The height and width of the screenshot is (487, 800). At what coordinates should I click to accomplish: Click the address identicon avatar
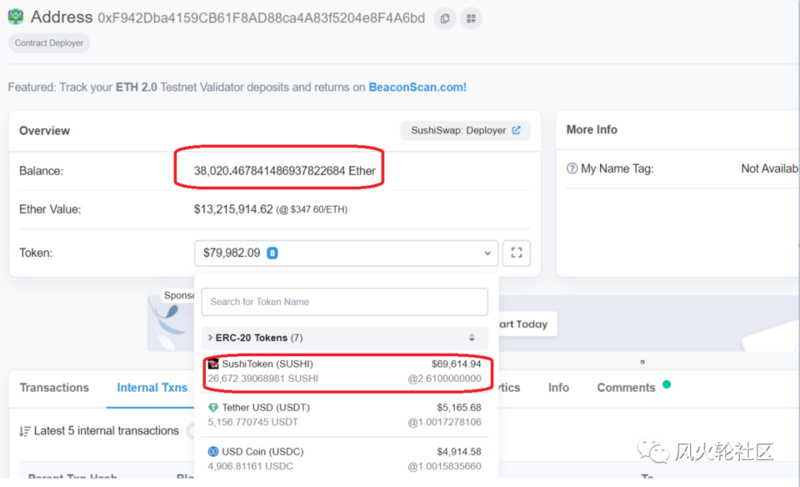pos(17,17)
